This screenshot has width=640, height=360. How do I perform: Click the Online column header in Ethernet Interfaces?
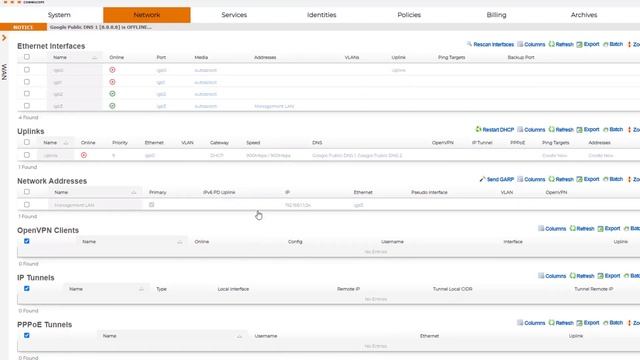(x=116, y=58)
